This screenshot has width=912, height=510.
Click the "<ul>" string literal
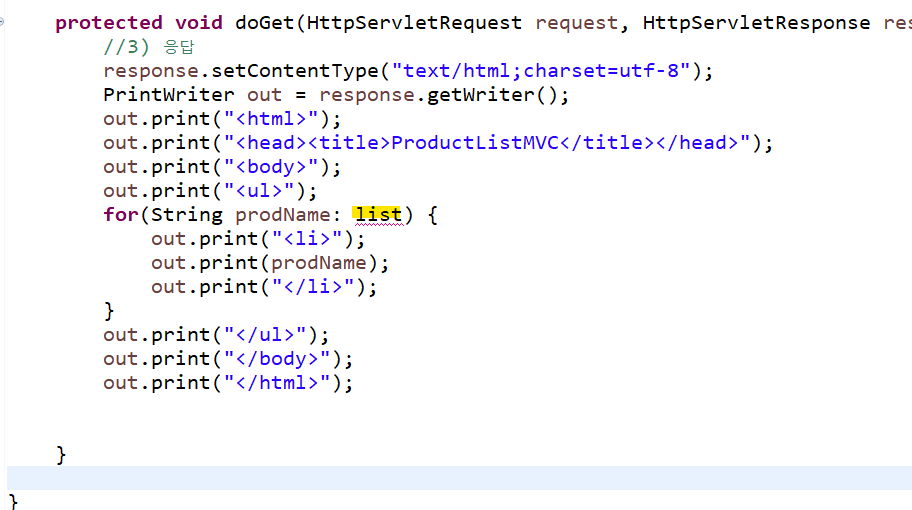259,191
